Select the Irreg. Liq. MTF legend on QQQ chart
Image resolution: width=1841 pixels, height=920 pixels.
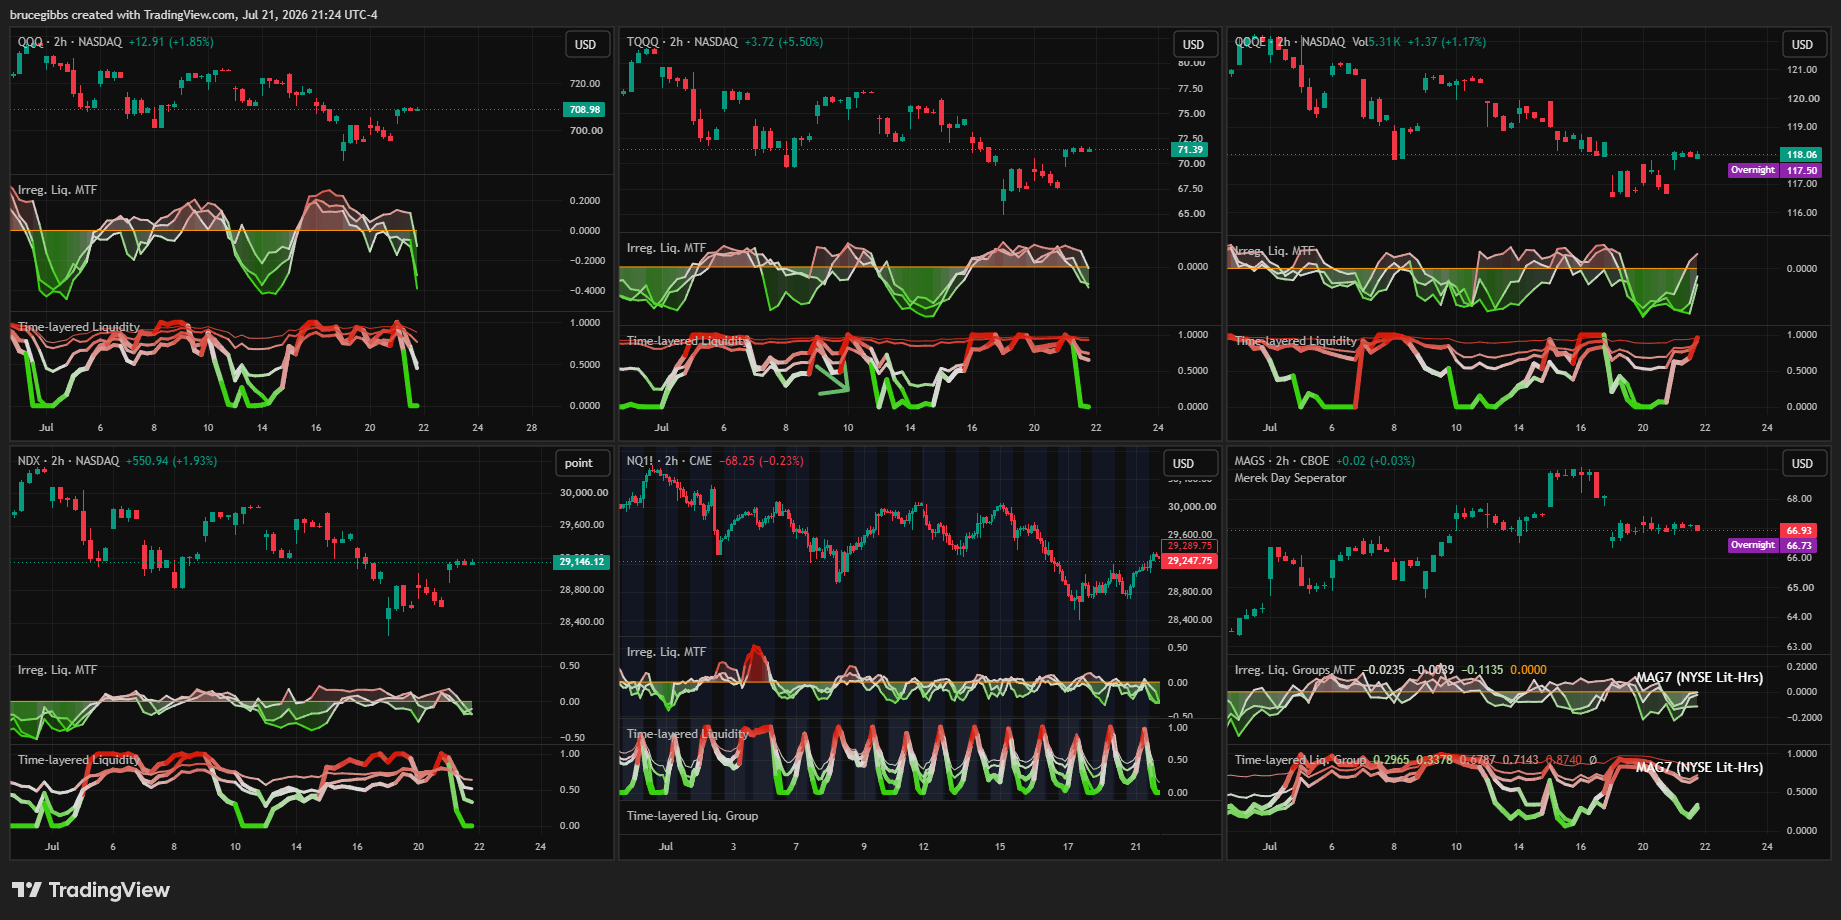(57, 190)
